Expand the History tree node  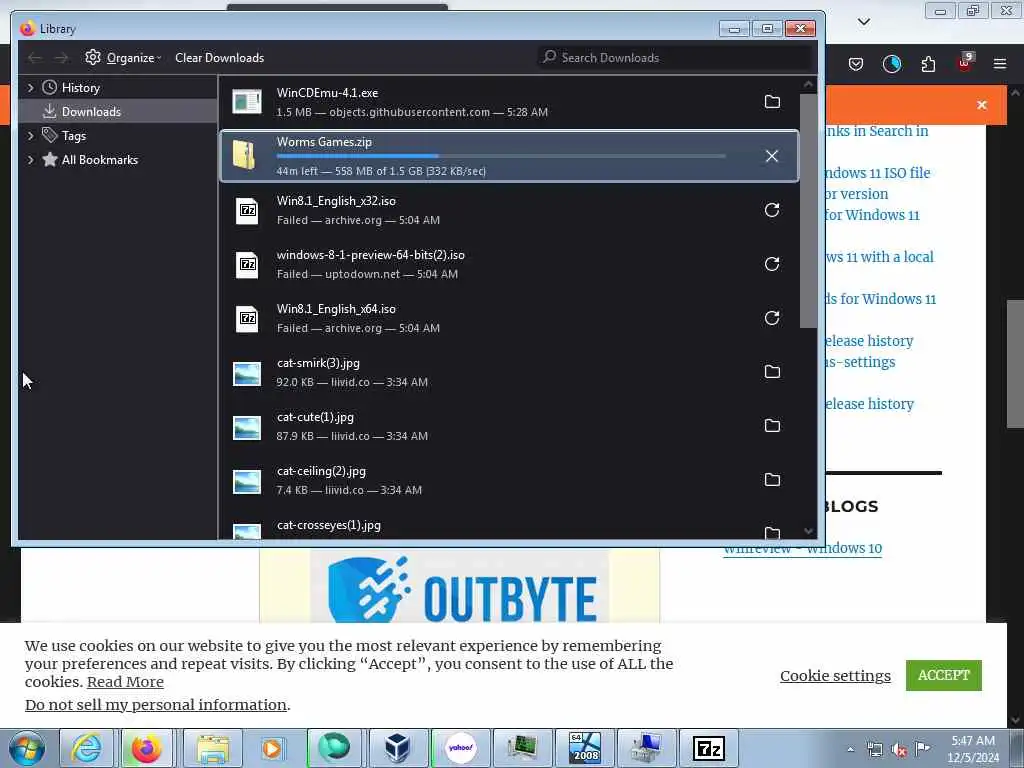point(30,88)
